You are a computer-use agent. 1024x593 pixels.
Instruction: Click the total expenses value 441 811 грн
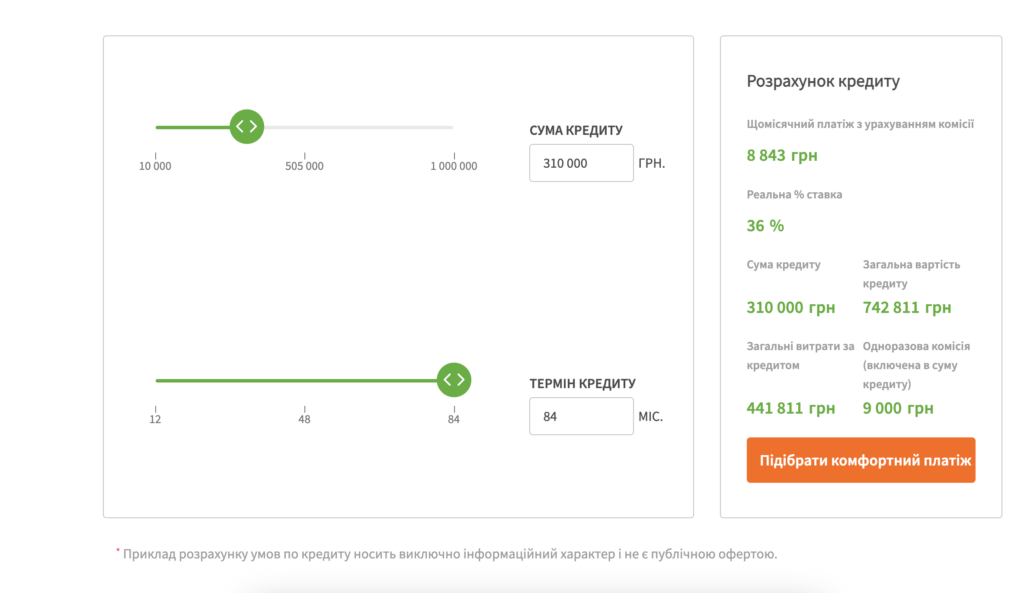790,408
